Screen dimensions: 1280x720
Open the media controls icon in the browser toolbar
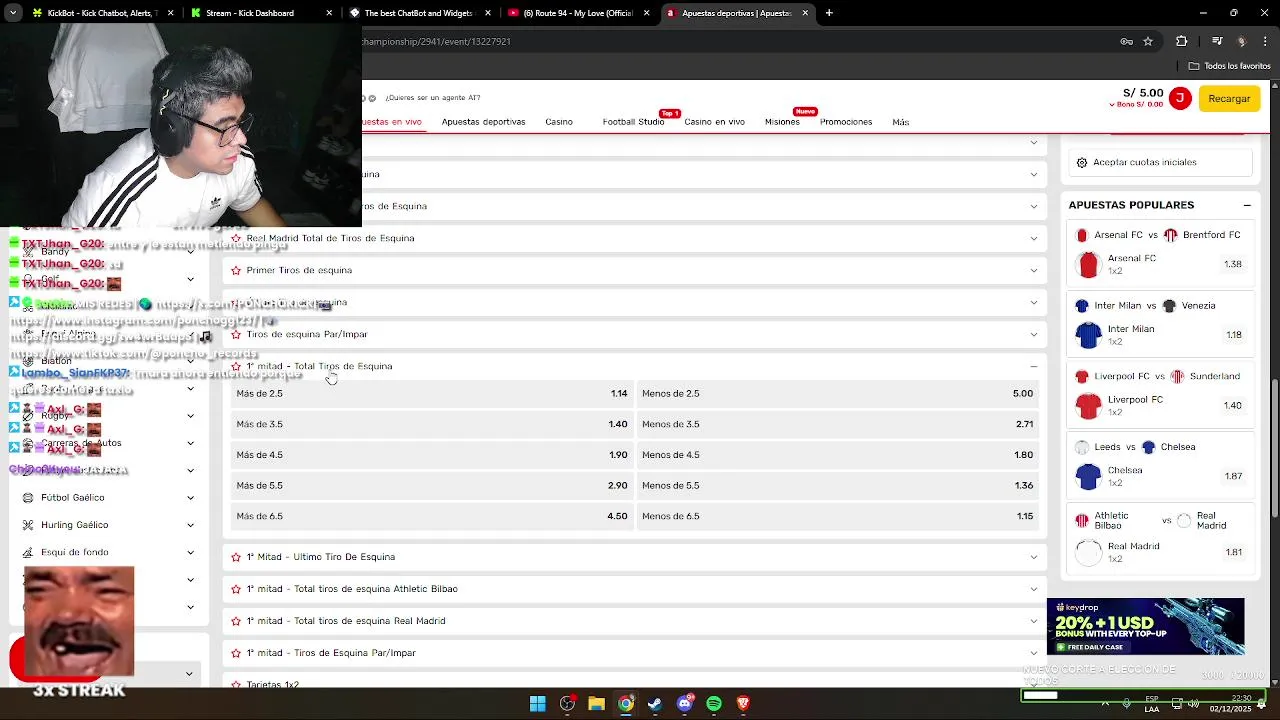click(1217, 41)
